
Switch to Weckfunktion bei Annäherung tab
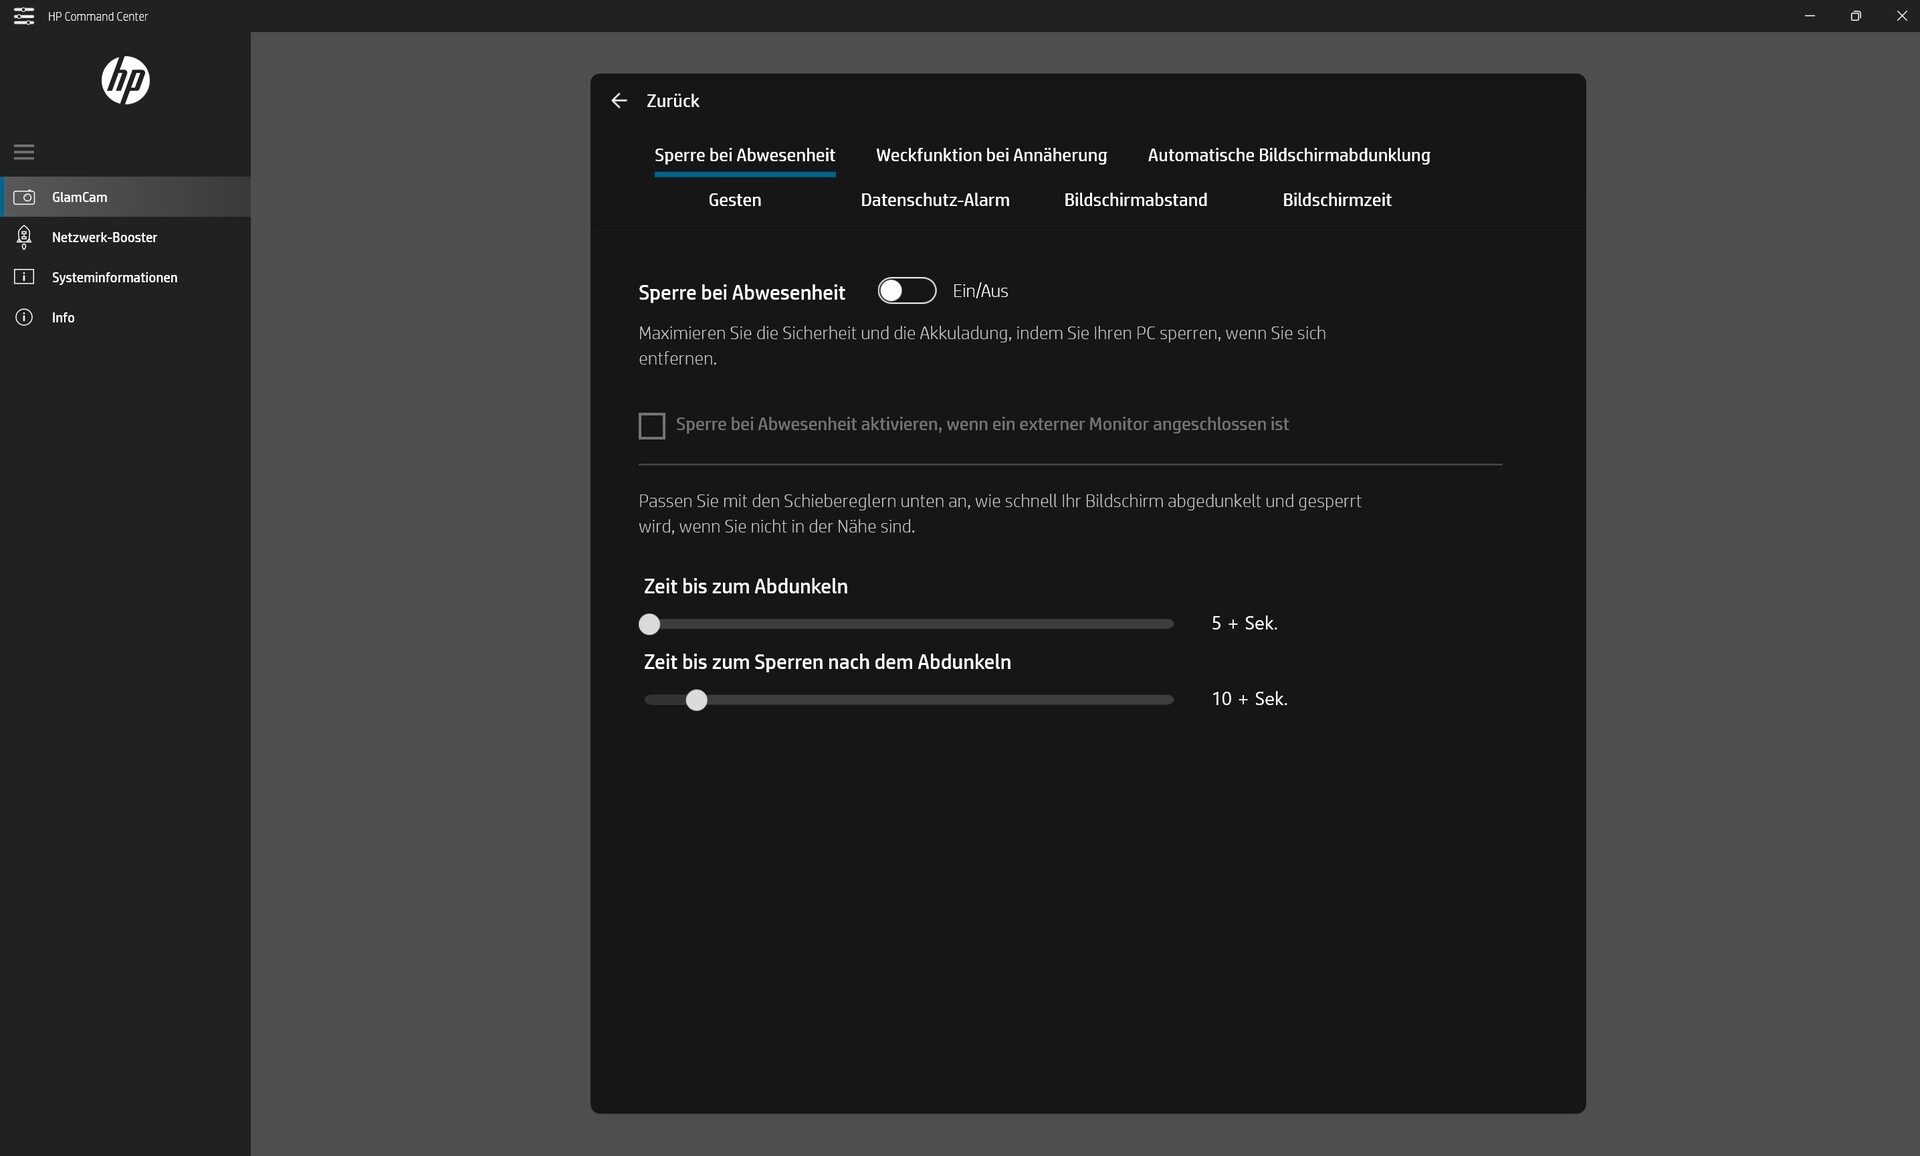tap(991, 155)
